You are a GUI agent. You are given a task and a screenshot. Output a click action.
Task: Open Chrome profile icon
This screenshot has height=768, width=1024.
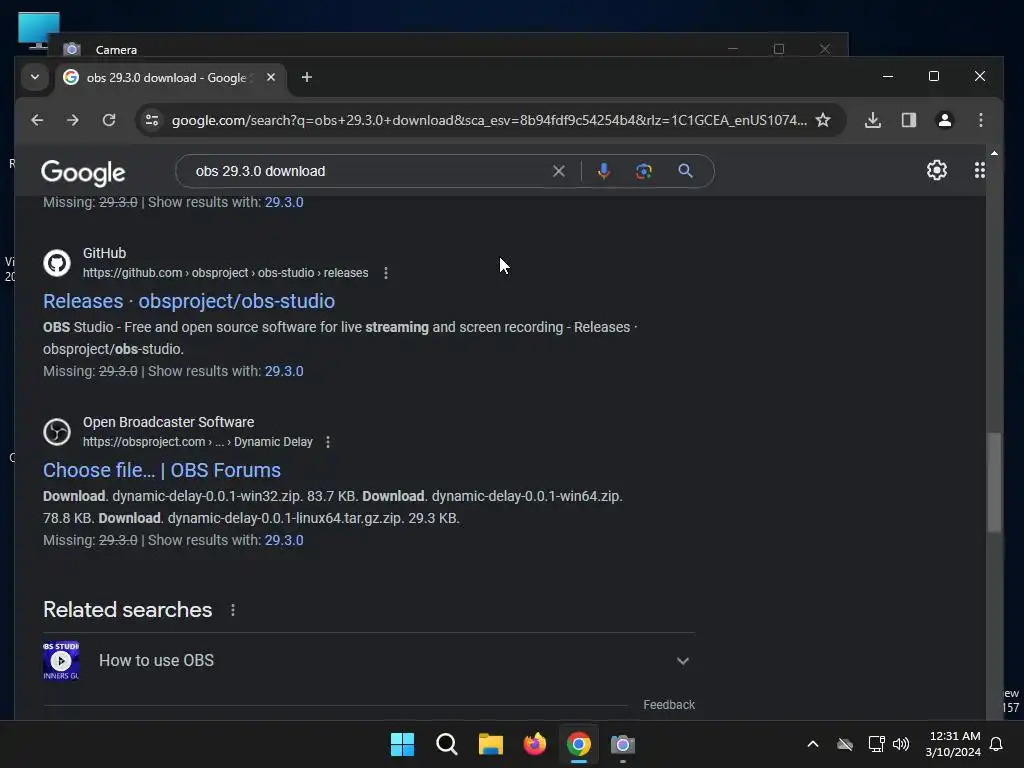click(945, 120)
